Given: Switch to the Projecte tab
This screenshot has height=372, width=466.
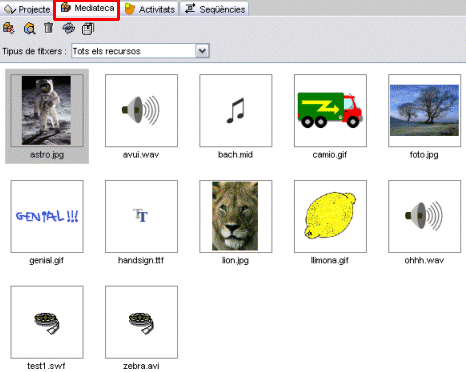Looking at the screenshot, I should click(x=27, y=9).
